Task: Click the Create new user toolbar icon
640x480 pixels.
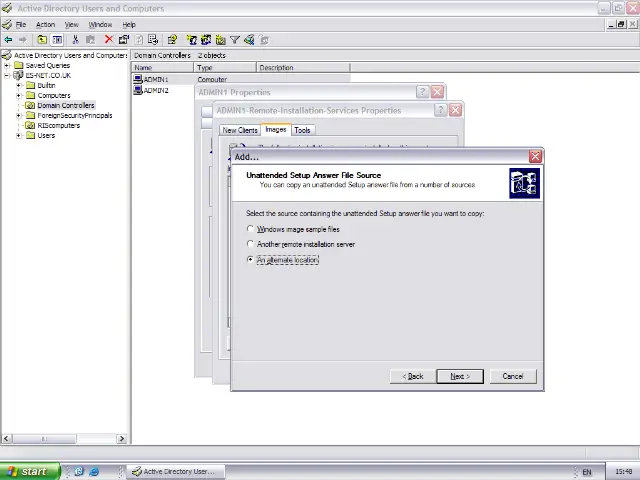Action: [x=191, y=40]
